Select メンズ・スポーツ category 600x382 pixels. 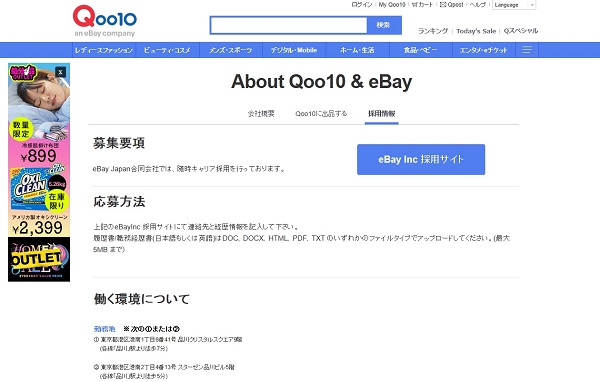coord(231,50)
